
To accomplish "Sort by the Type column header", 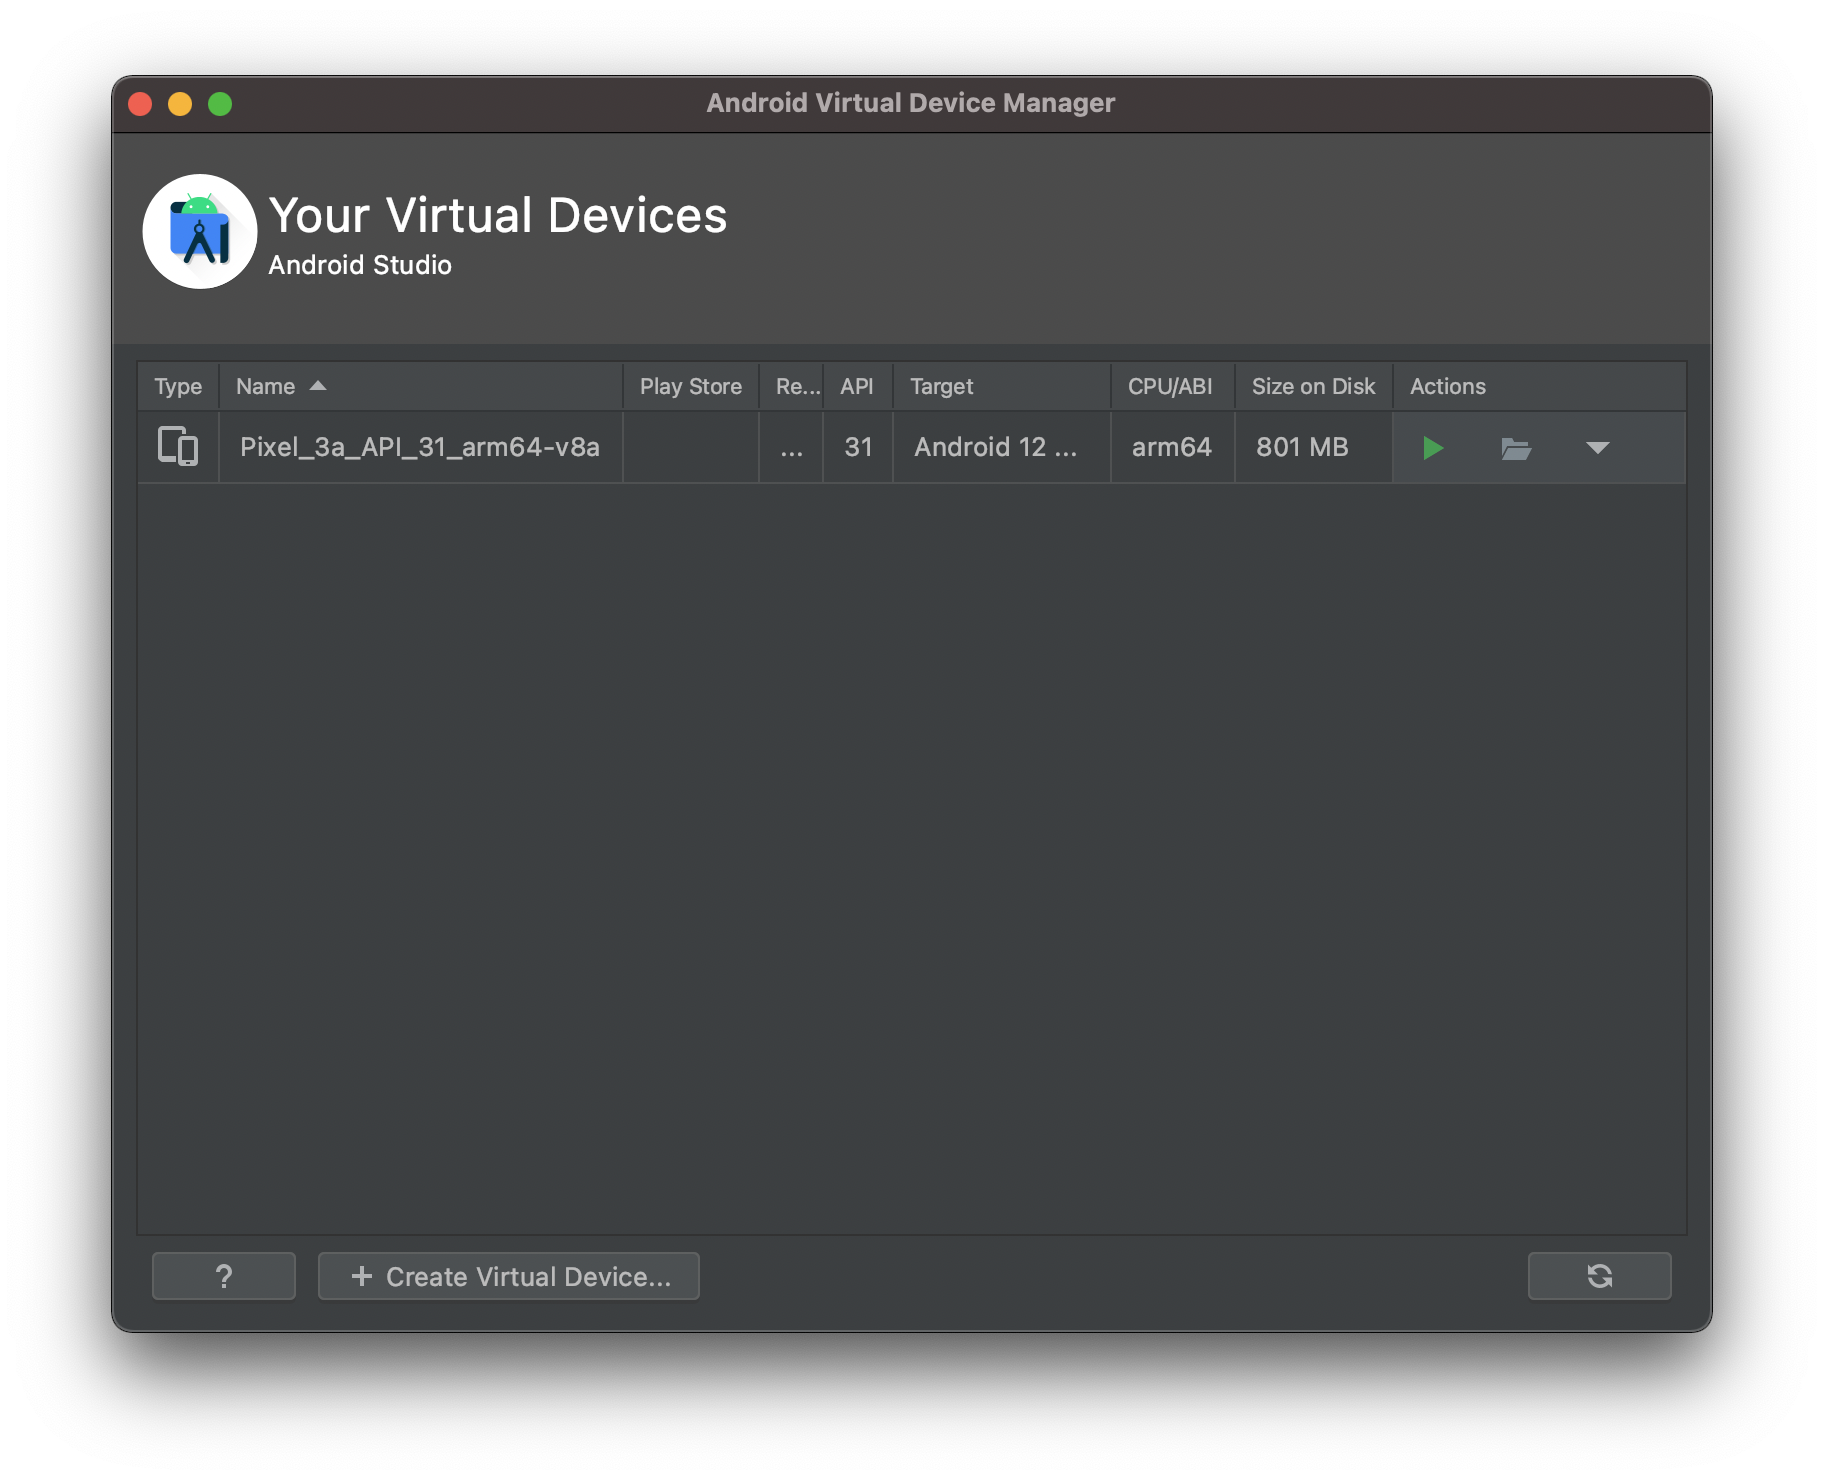I will click(178, 387).
